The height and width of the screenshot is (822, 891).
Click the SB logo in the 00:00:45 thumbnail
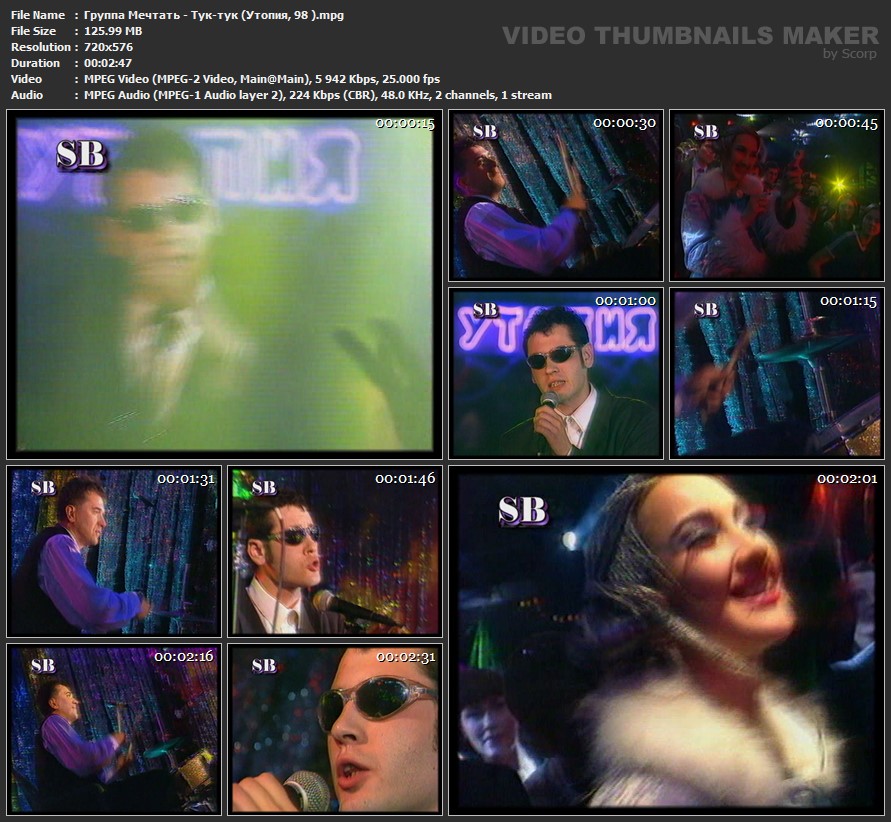pyautogui.click(x=706, y=132)
